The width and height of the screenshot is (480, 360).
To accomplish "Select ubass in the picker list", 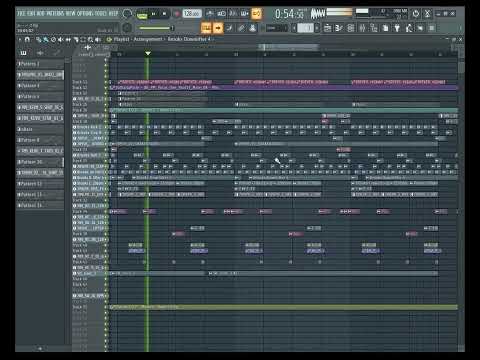I will pos(40,129).
